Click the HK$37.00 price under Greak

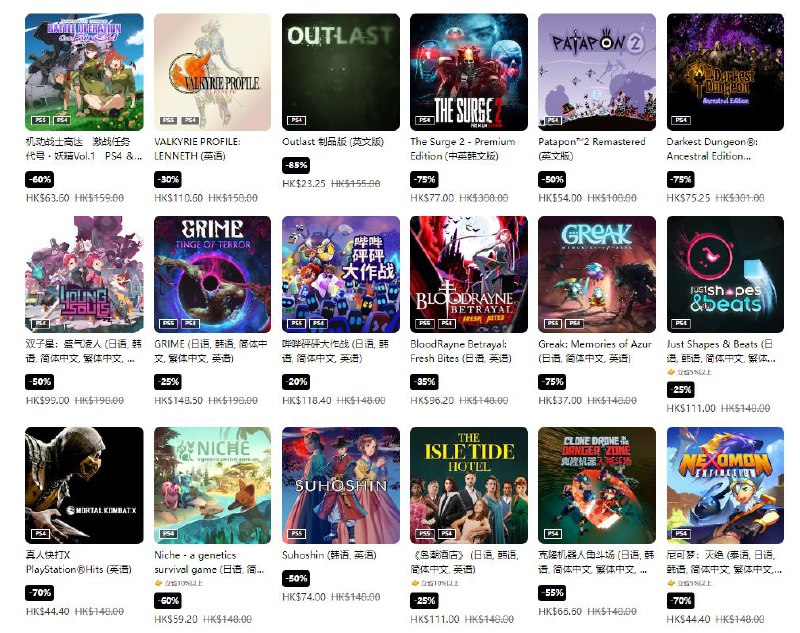(560, 400)
